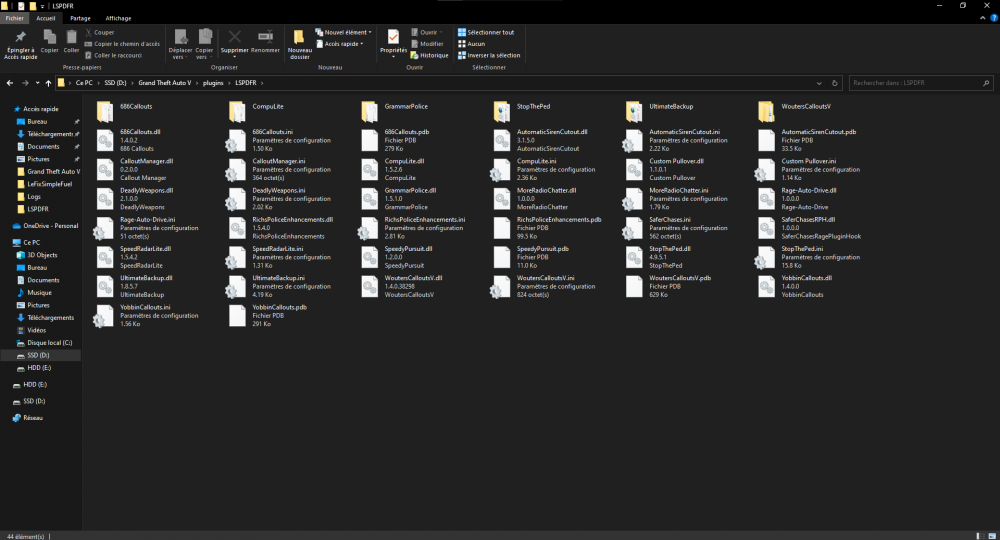This screenshot has width=1000, height=540.
Task: Click Copier le chemin d'accès
Action: [122, 44]
